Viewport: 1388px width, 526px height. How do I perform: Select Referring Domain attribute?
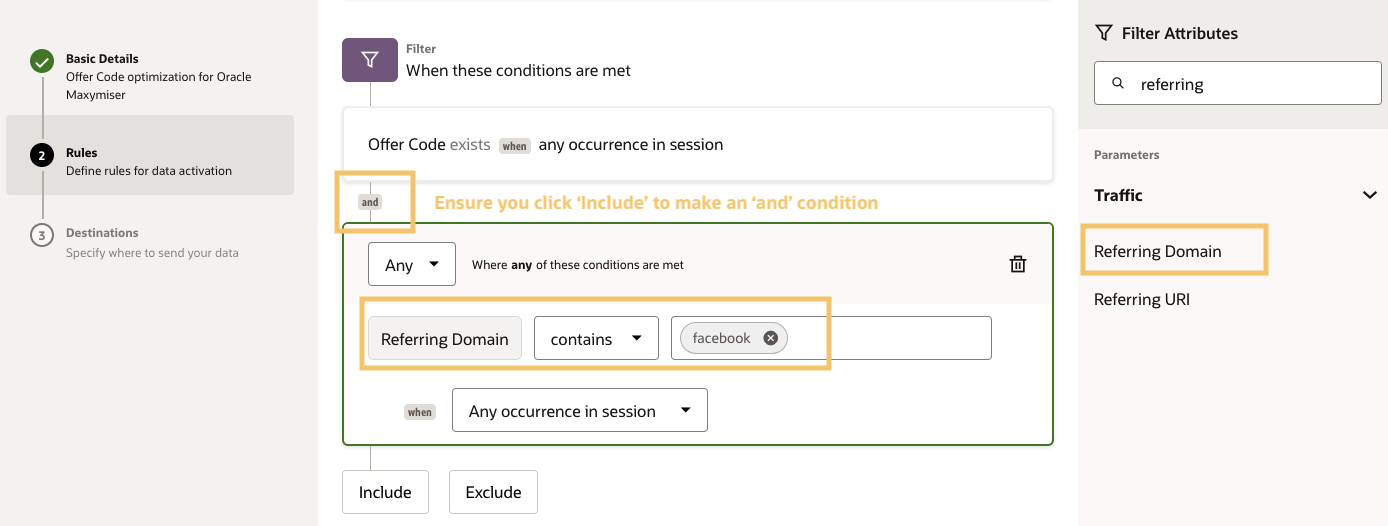coord(1158,251)
